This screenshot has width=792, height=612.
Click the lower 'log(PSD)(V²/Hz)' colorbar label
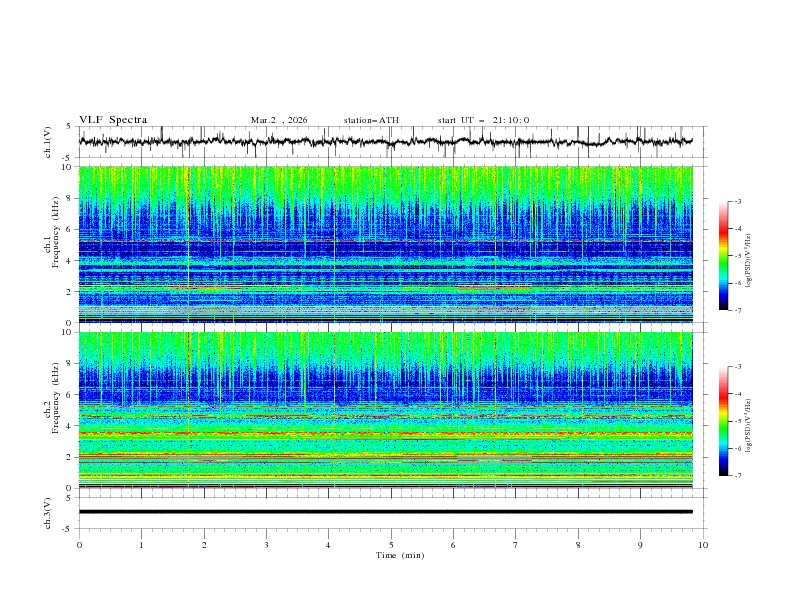point(748,425)
